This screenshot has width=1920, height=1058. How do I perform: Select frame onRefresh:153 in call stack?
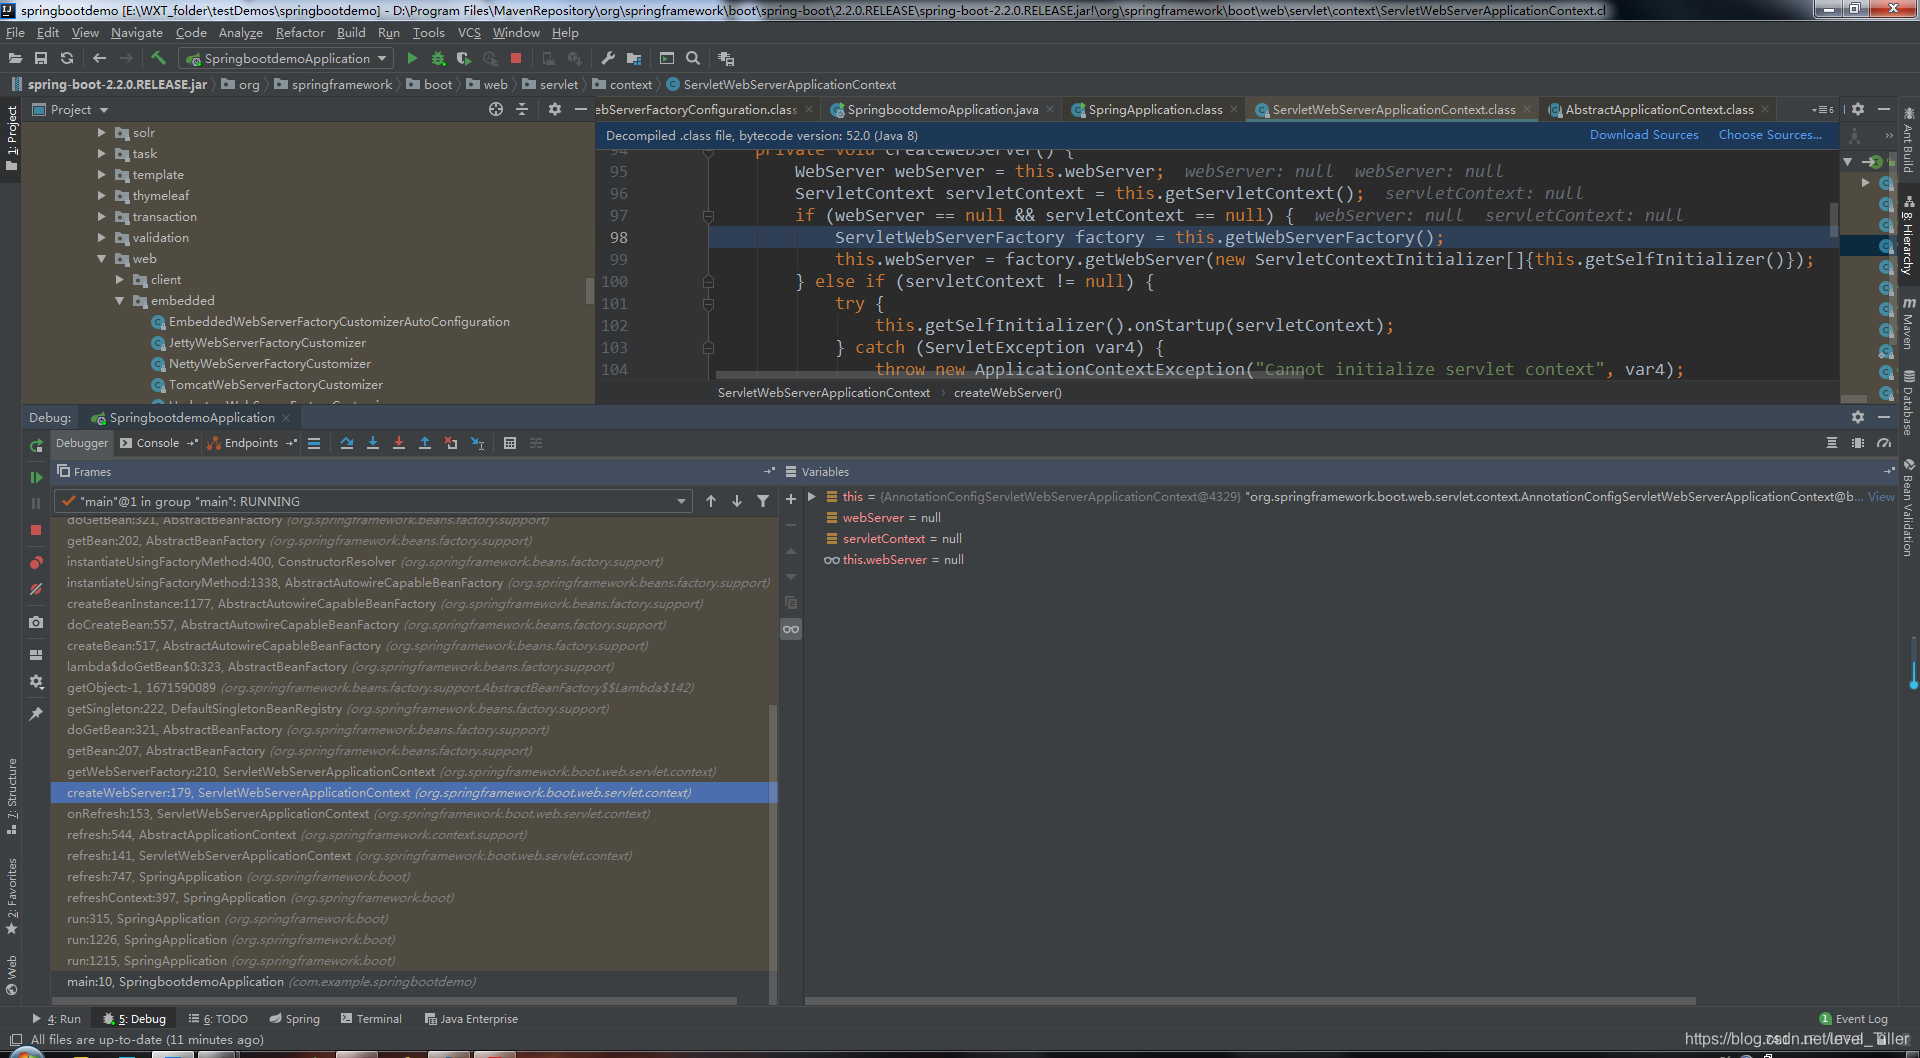(413, 814)
